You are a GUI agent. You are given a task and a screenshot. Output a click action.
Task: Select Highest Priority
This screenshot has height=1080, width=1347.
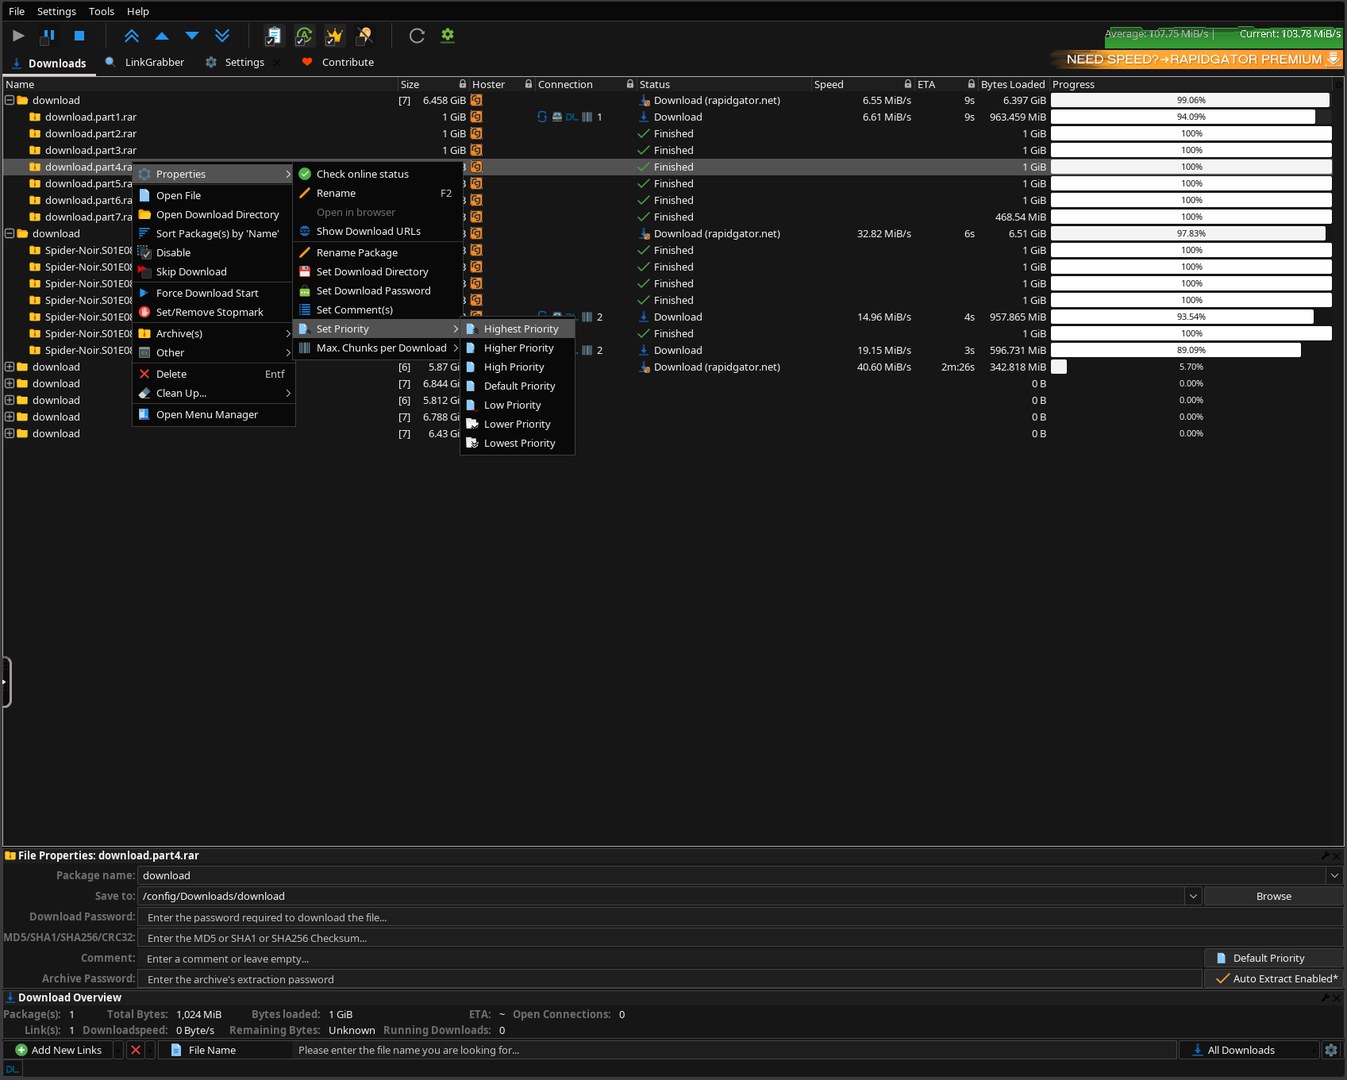pos(517,329)
